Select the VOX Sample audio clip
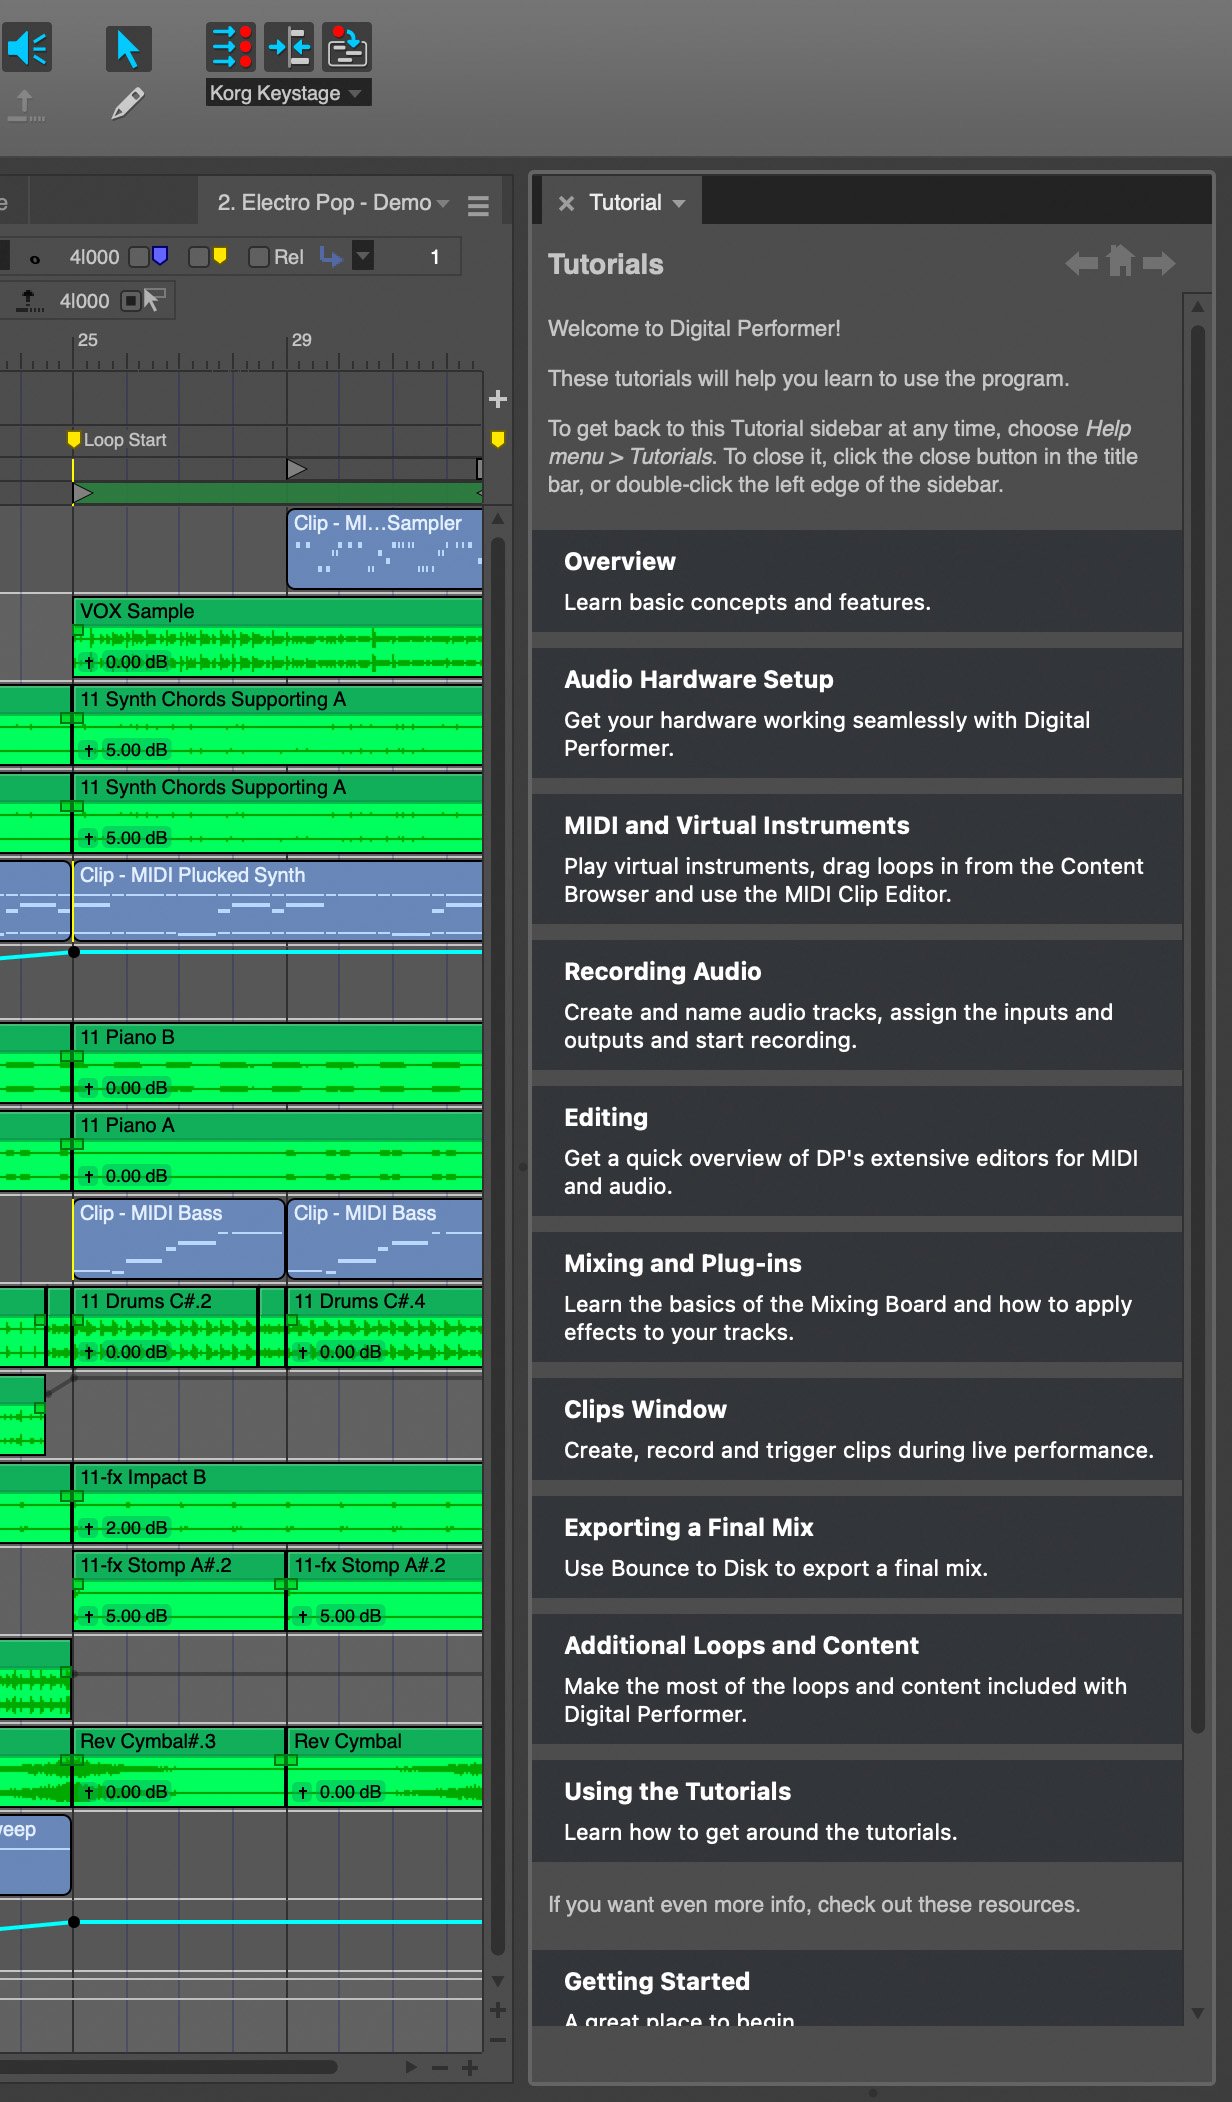This screenshot has width=1232, height=2102. coord(278,637)
